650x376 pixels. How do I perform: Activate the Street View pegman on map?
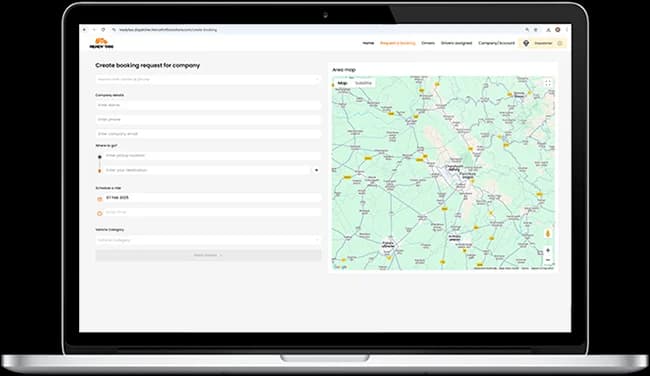548,233
